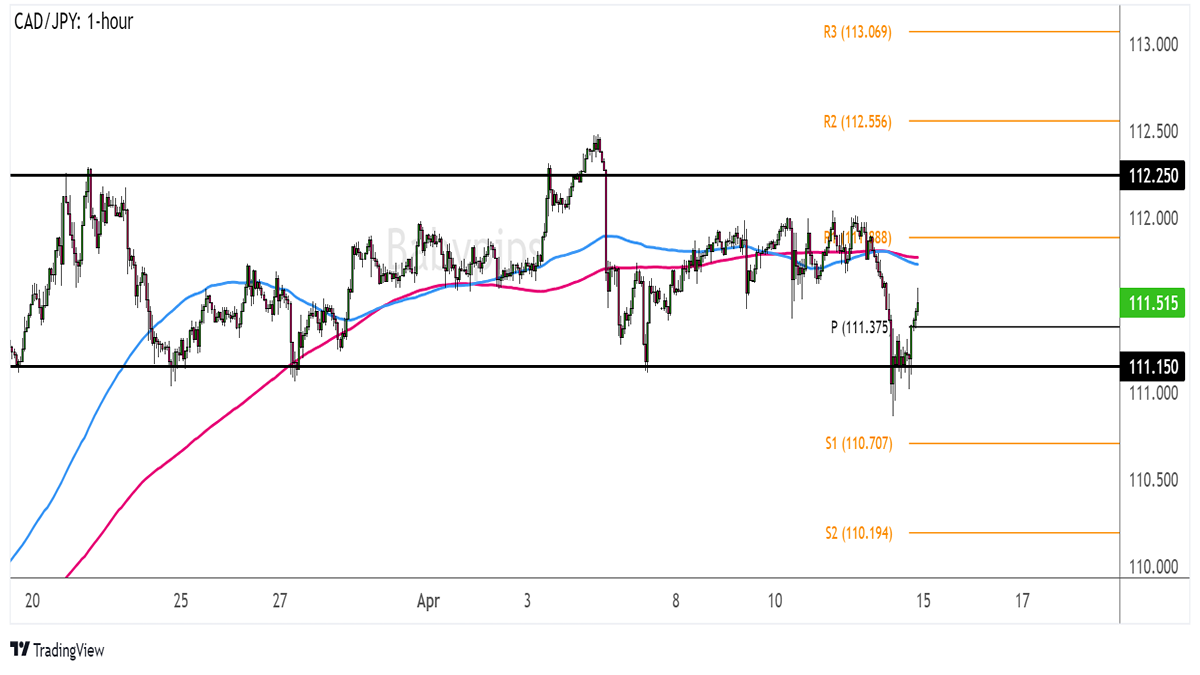This screenshot has width=1200, height=675.
Task: Select the 17 date marker on time axis
Action: [1022, 601]
